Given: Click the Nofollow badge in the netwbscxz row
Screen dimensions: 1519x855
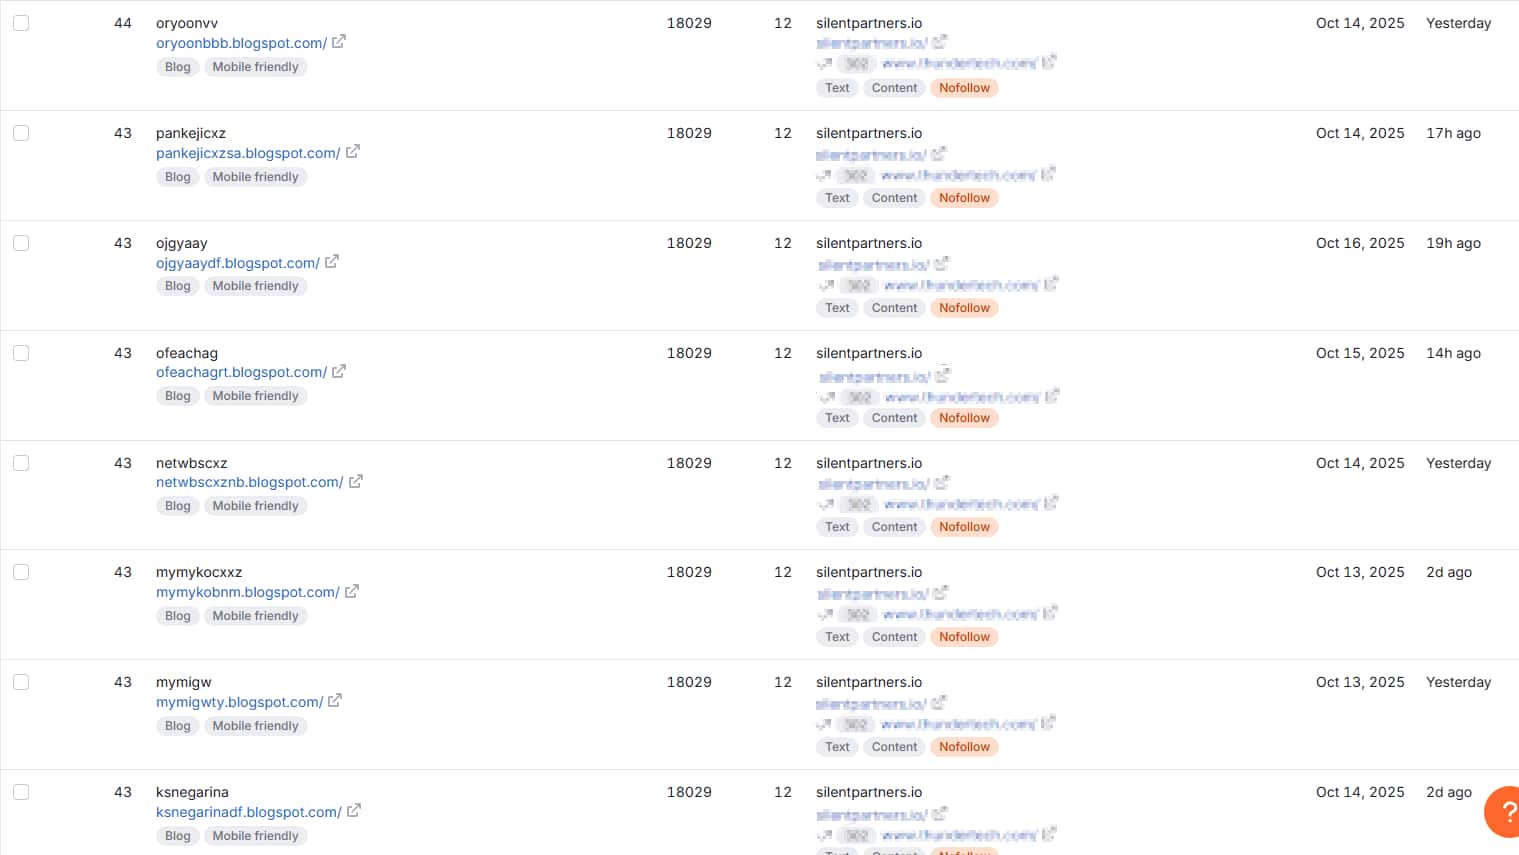Looking at the screenshot, I should click(963, 526).
